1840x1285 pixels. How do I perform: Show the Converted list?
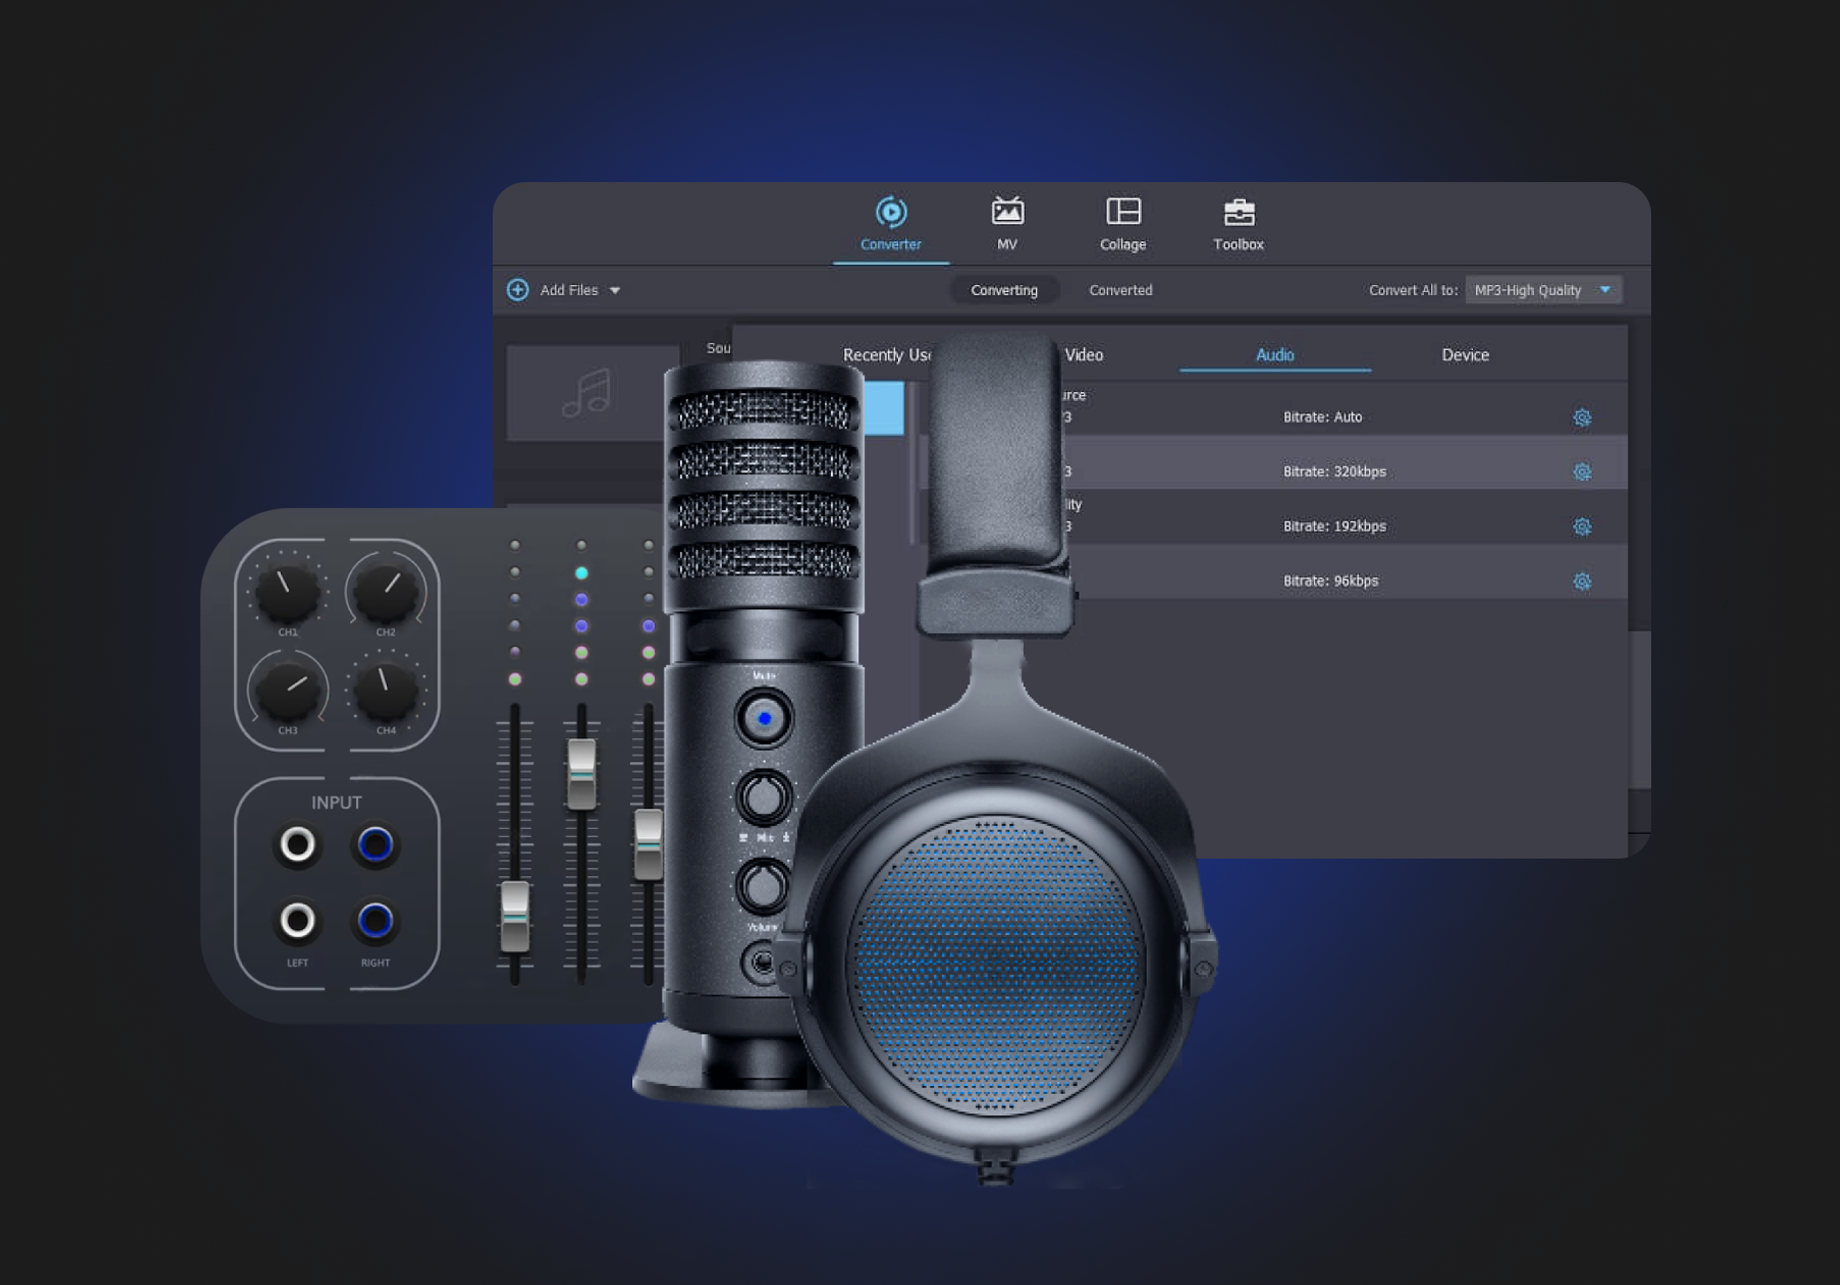click(x=1120, y=290)
